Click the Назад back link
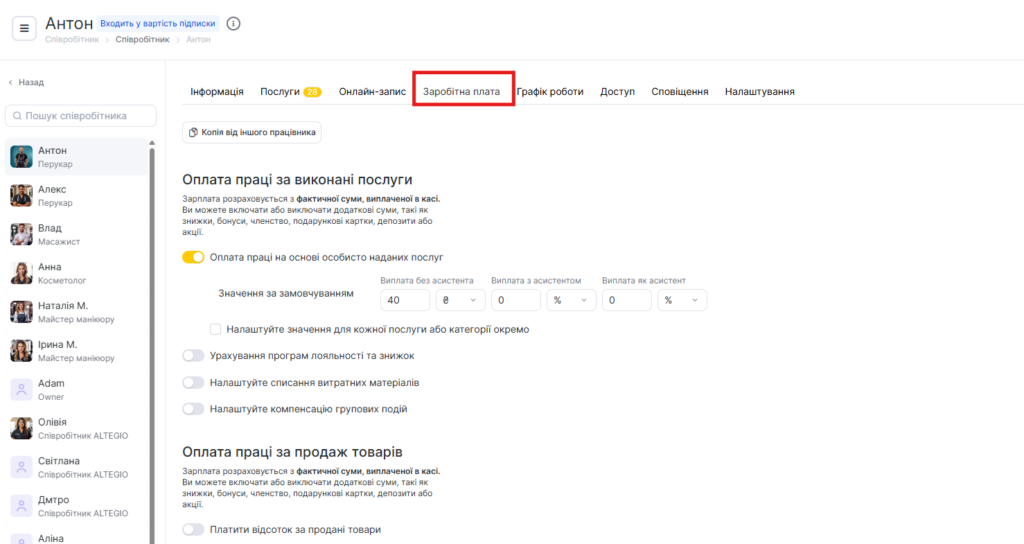The image size is (1024, 544). [27, 82]
